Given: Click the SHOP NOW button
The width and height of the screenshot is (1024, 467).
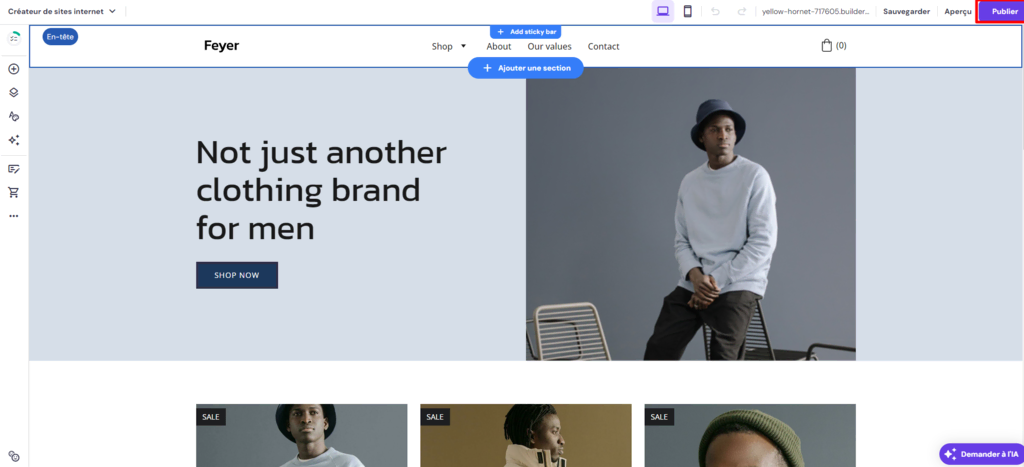Looking at the screenshot, I should [237, 275].
